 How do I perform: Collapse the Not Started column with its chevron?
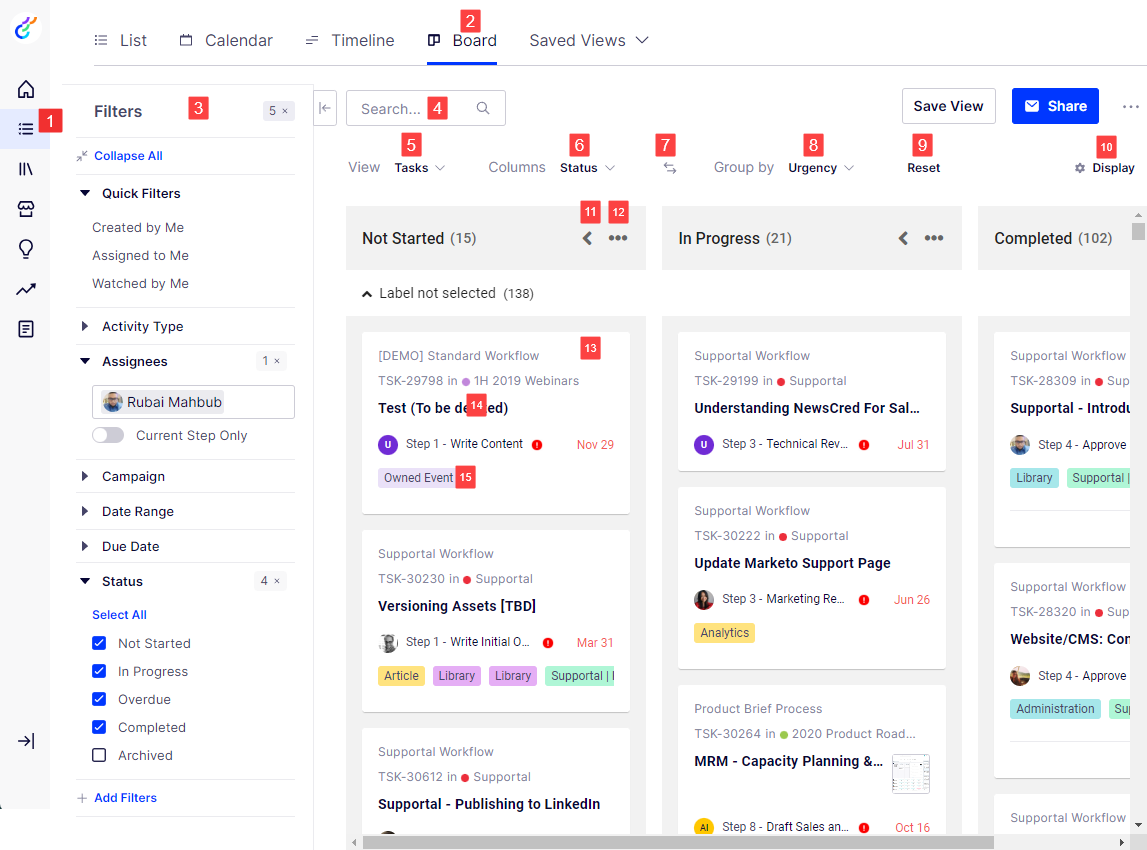click(x=587, y=238)
